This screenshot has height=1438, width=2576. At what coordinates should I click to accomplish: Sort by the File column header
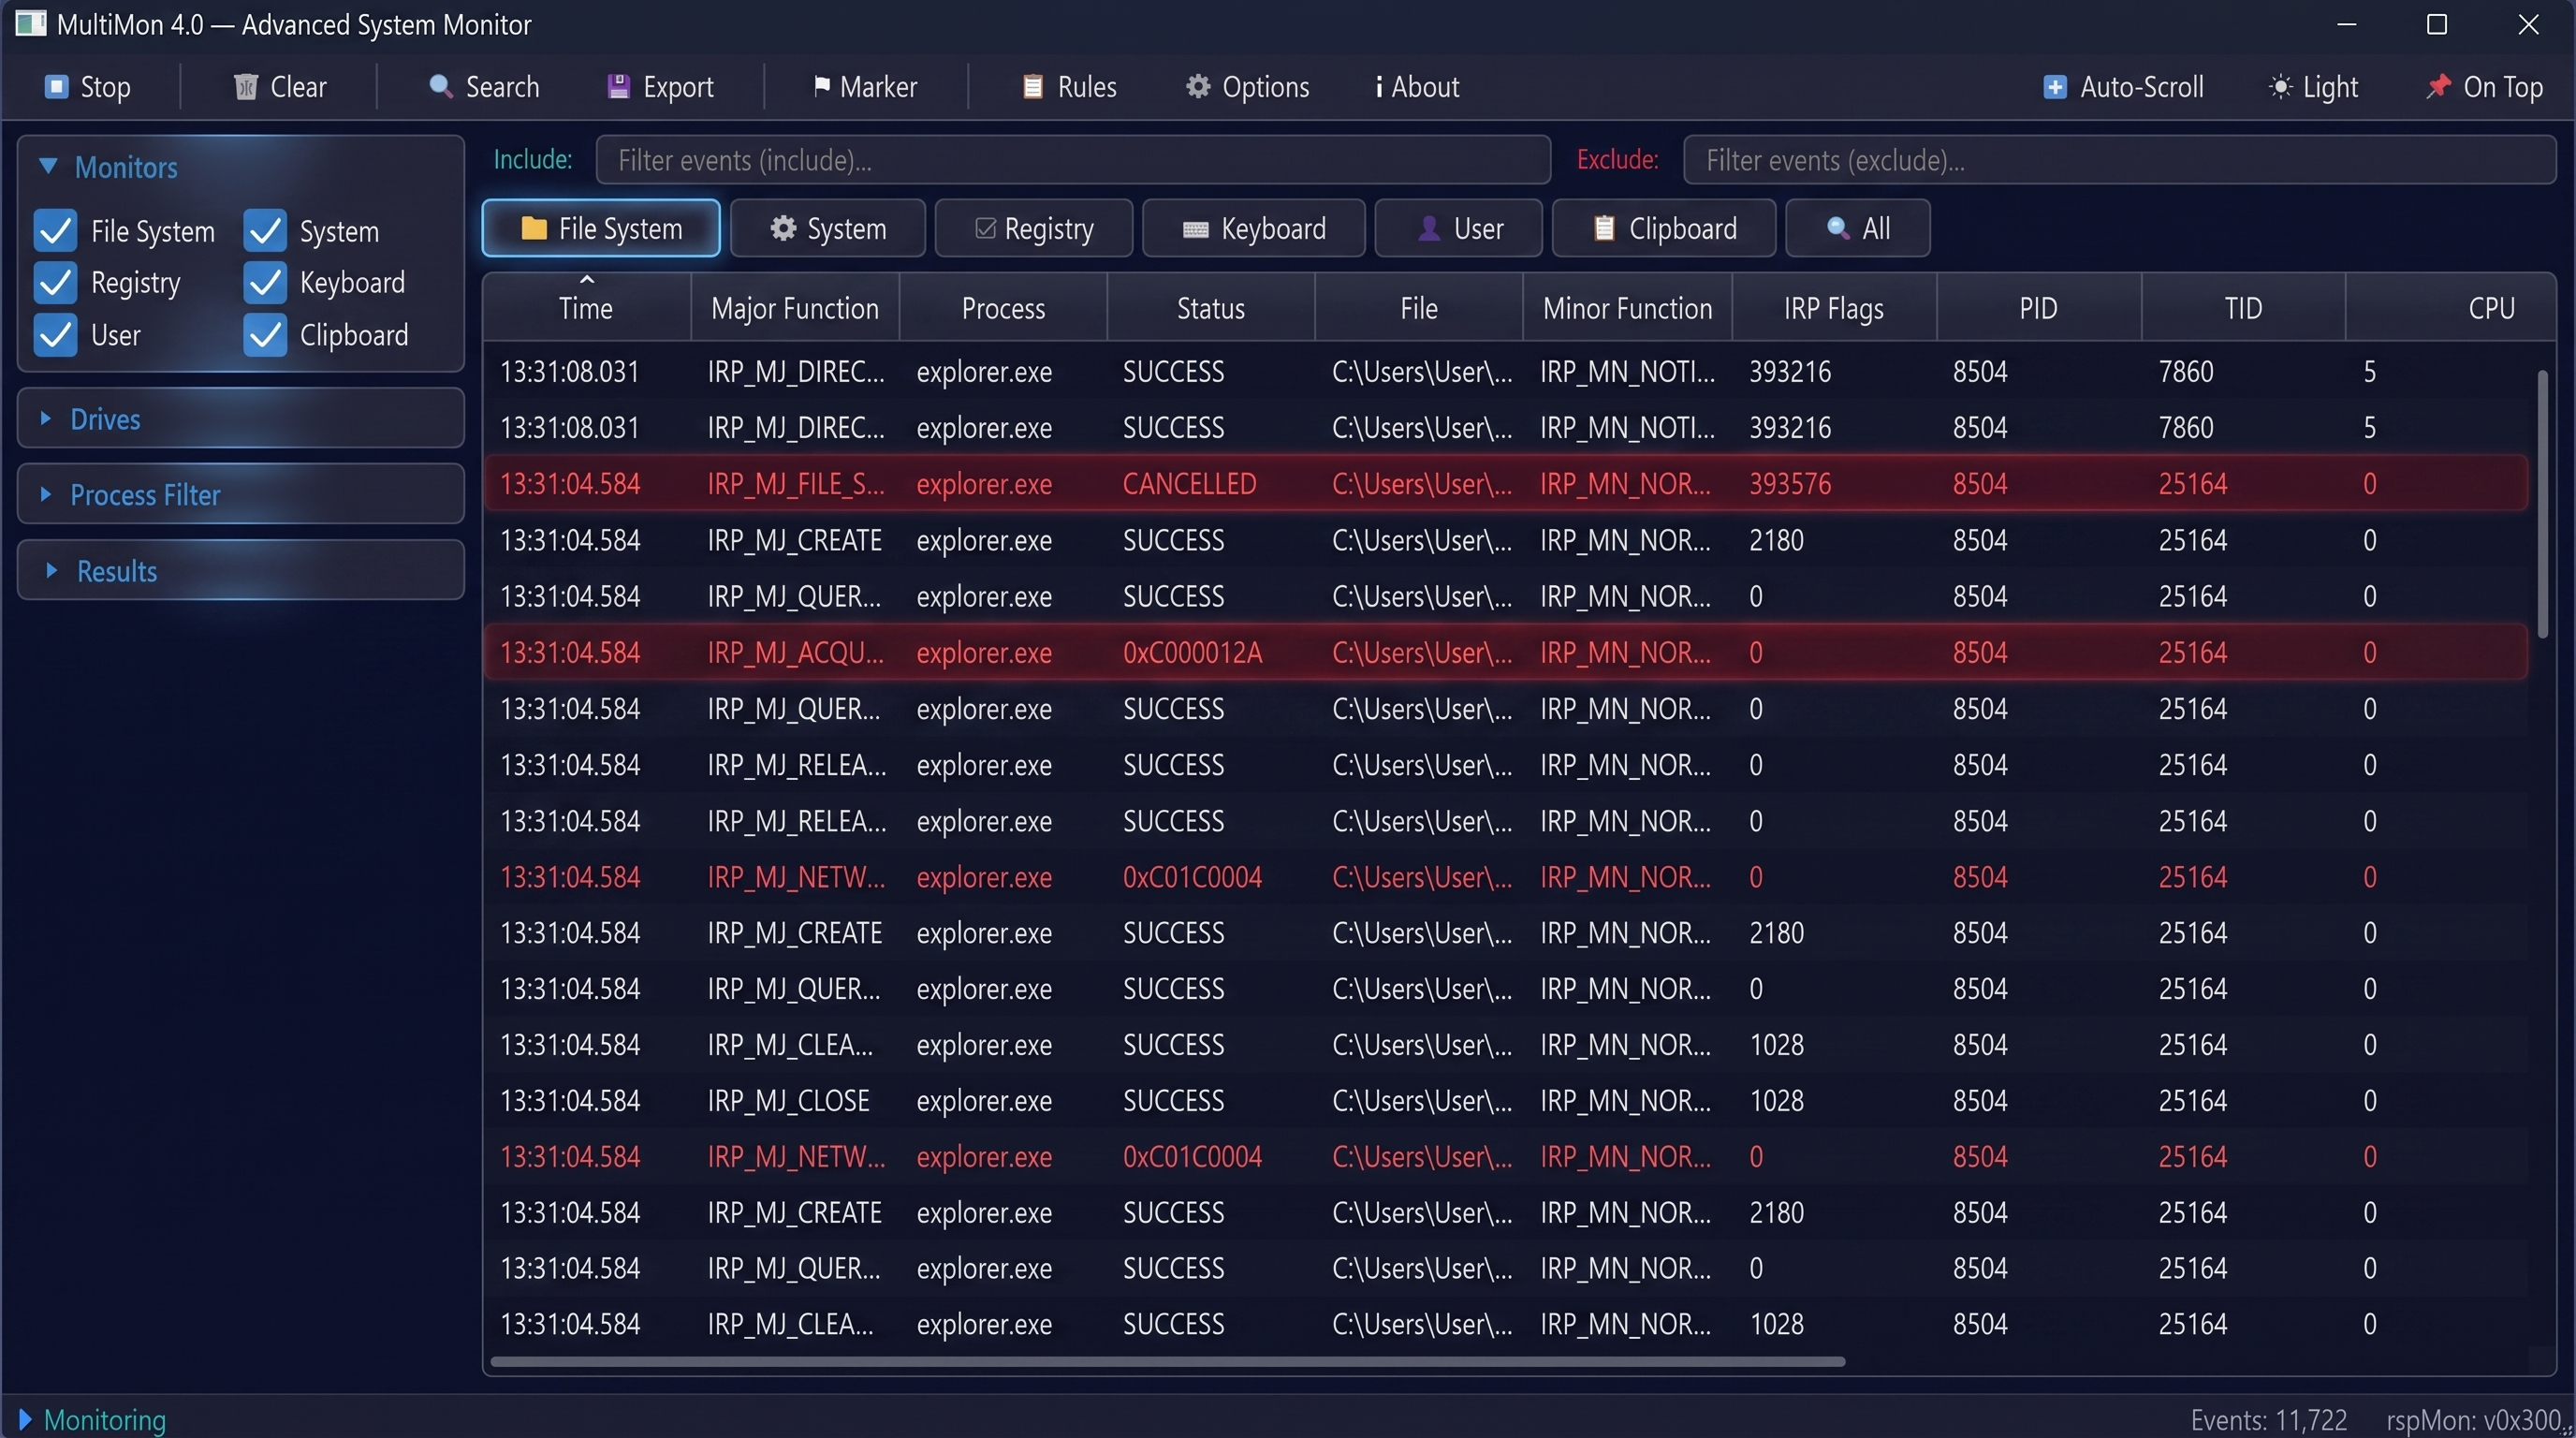[1419, 308]
